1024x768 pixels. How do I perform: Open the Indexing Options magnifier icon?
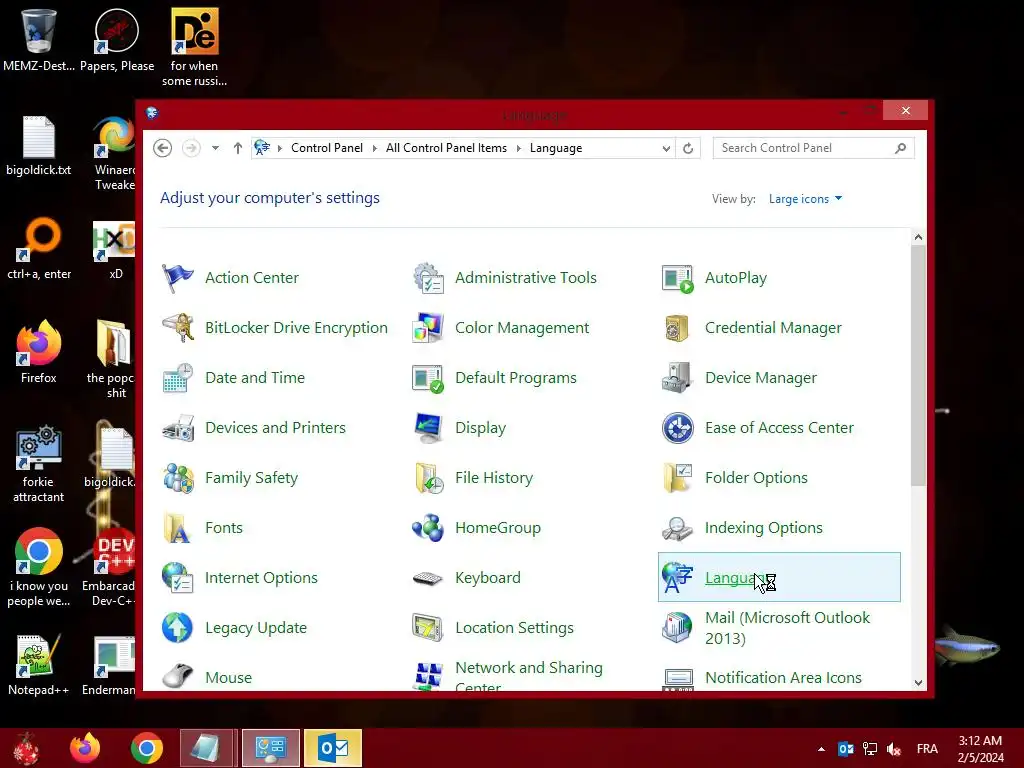pos(678,528)
